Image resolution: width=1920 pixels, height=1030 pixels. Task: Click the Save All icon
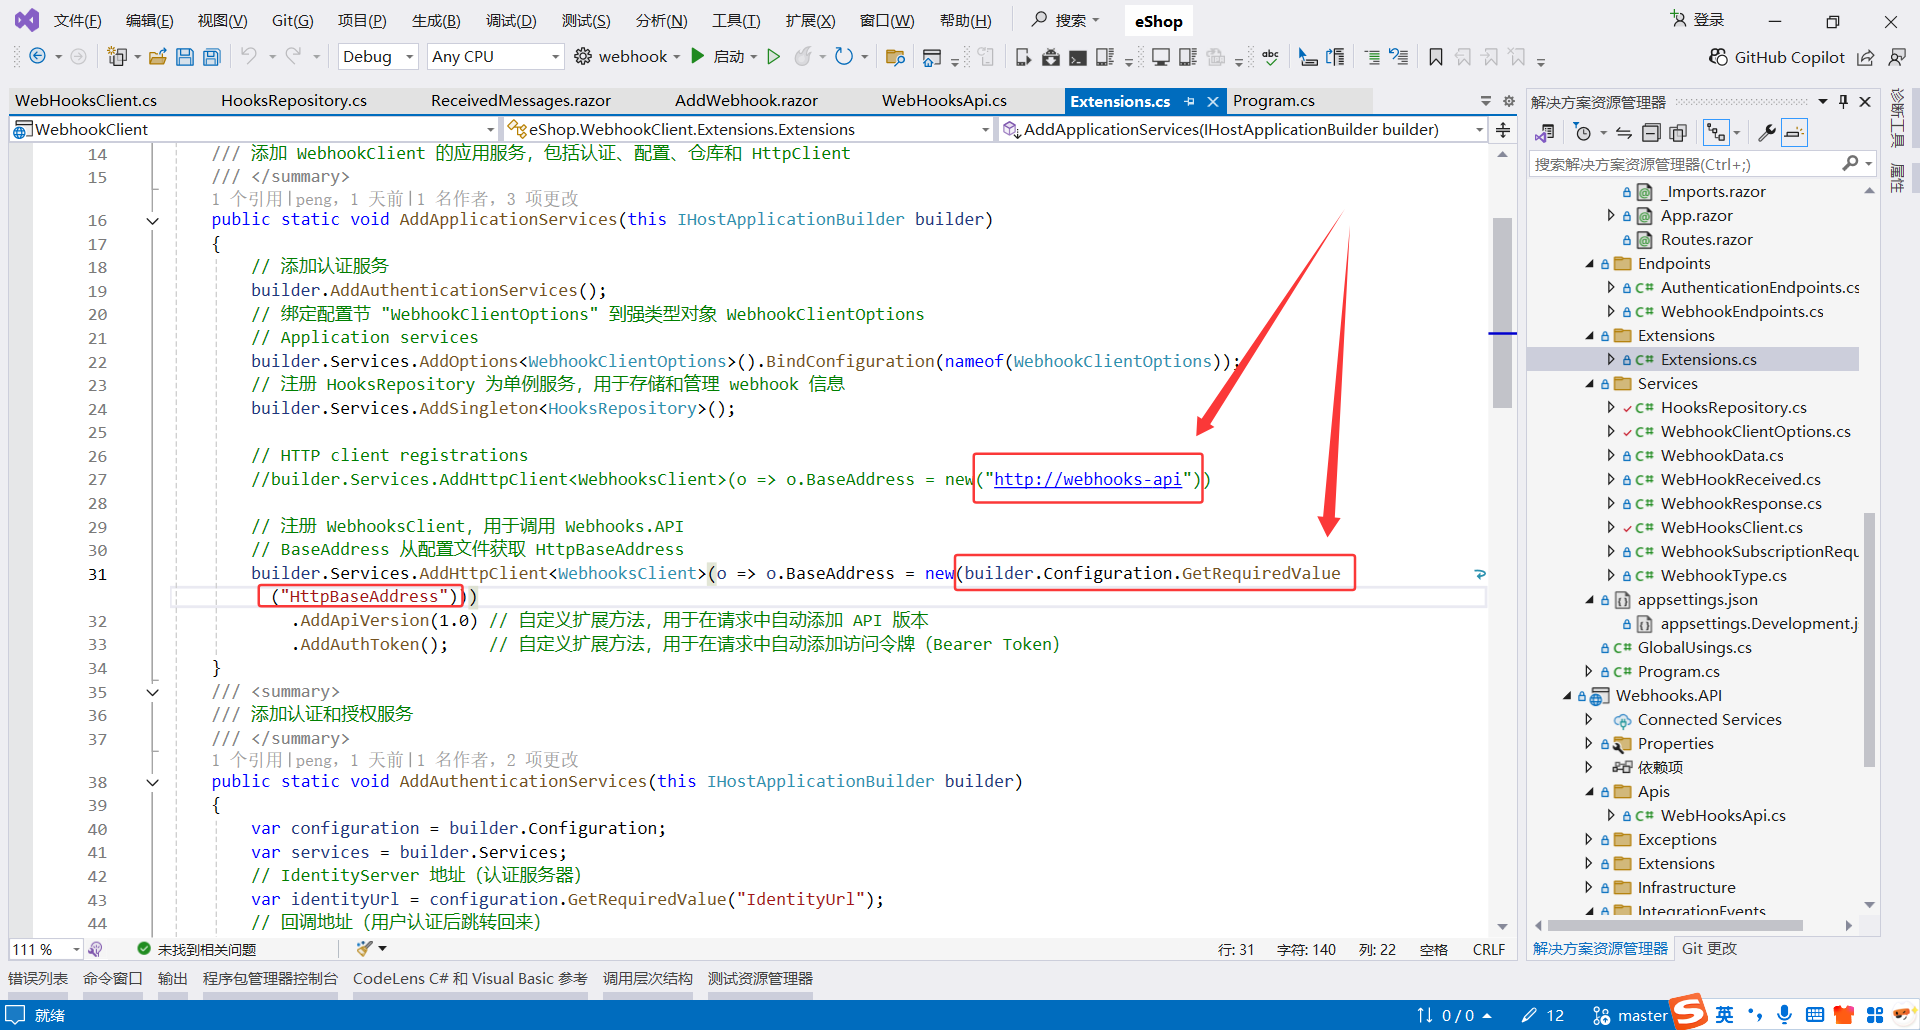[212, 57]
